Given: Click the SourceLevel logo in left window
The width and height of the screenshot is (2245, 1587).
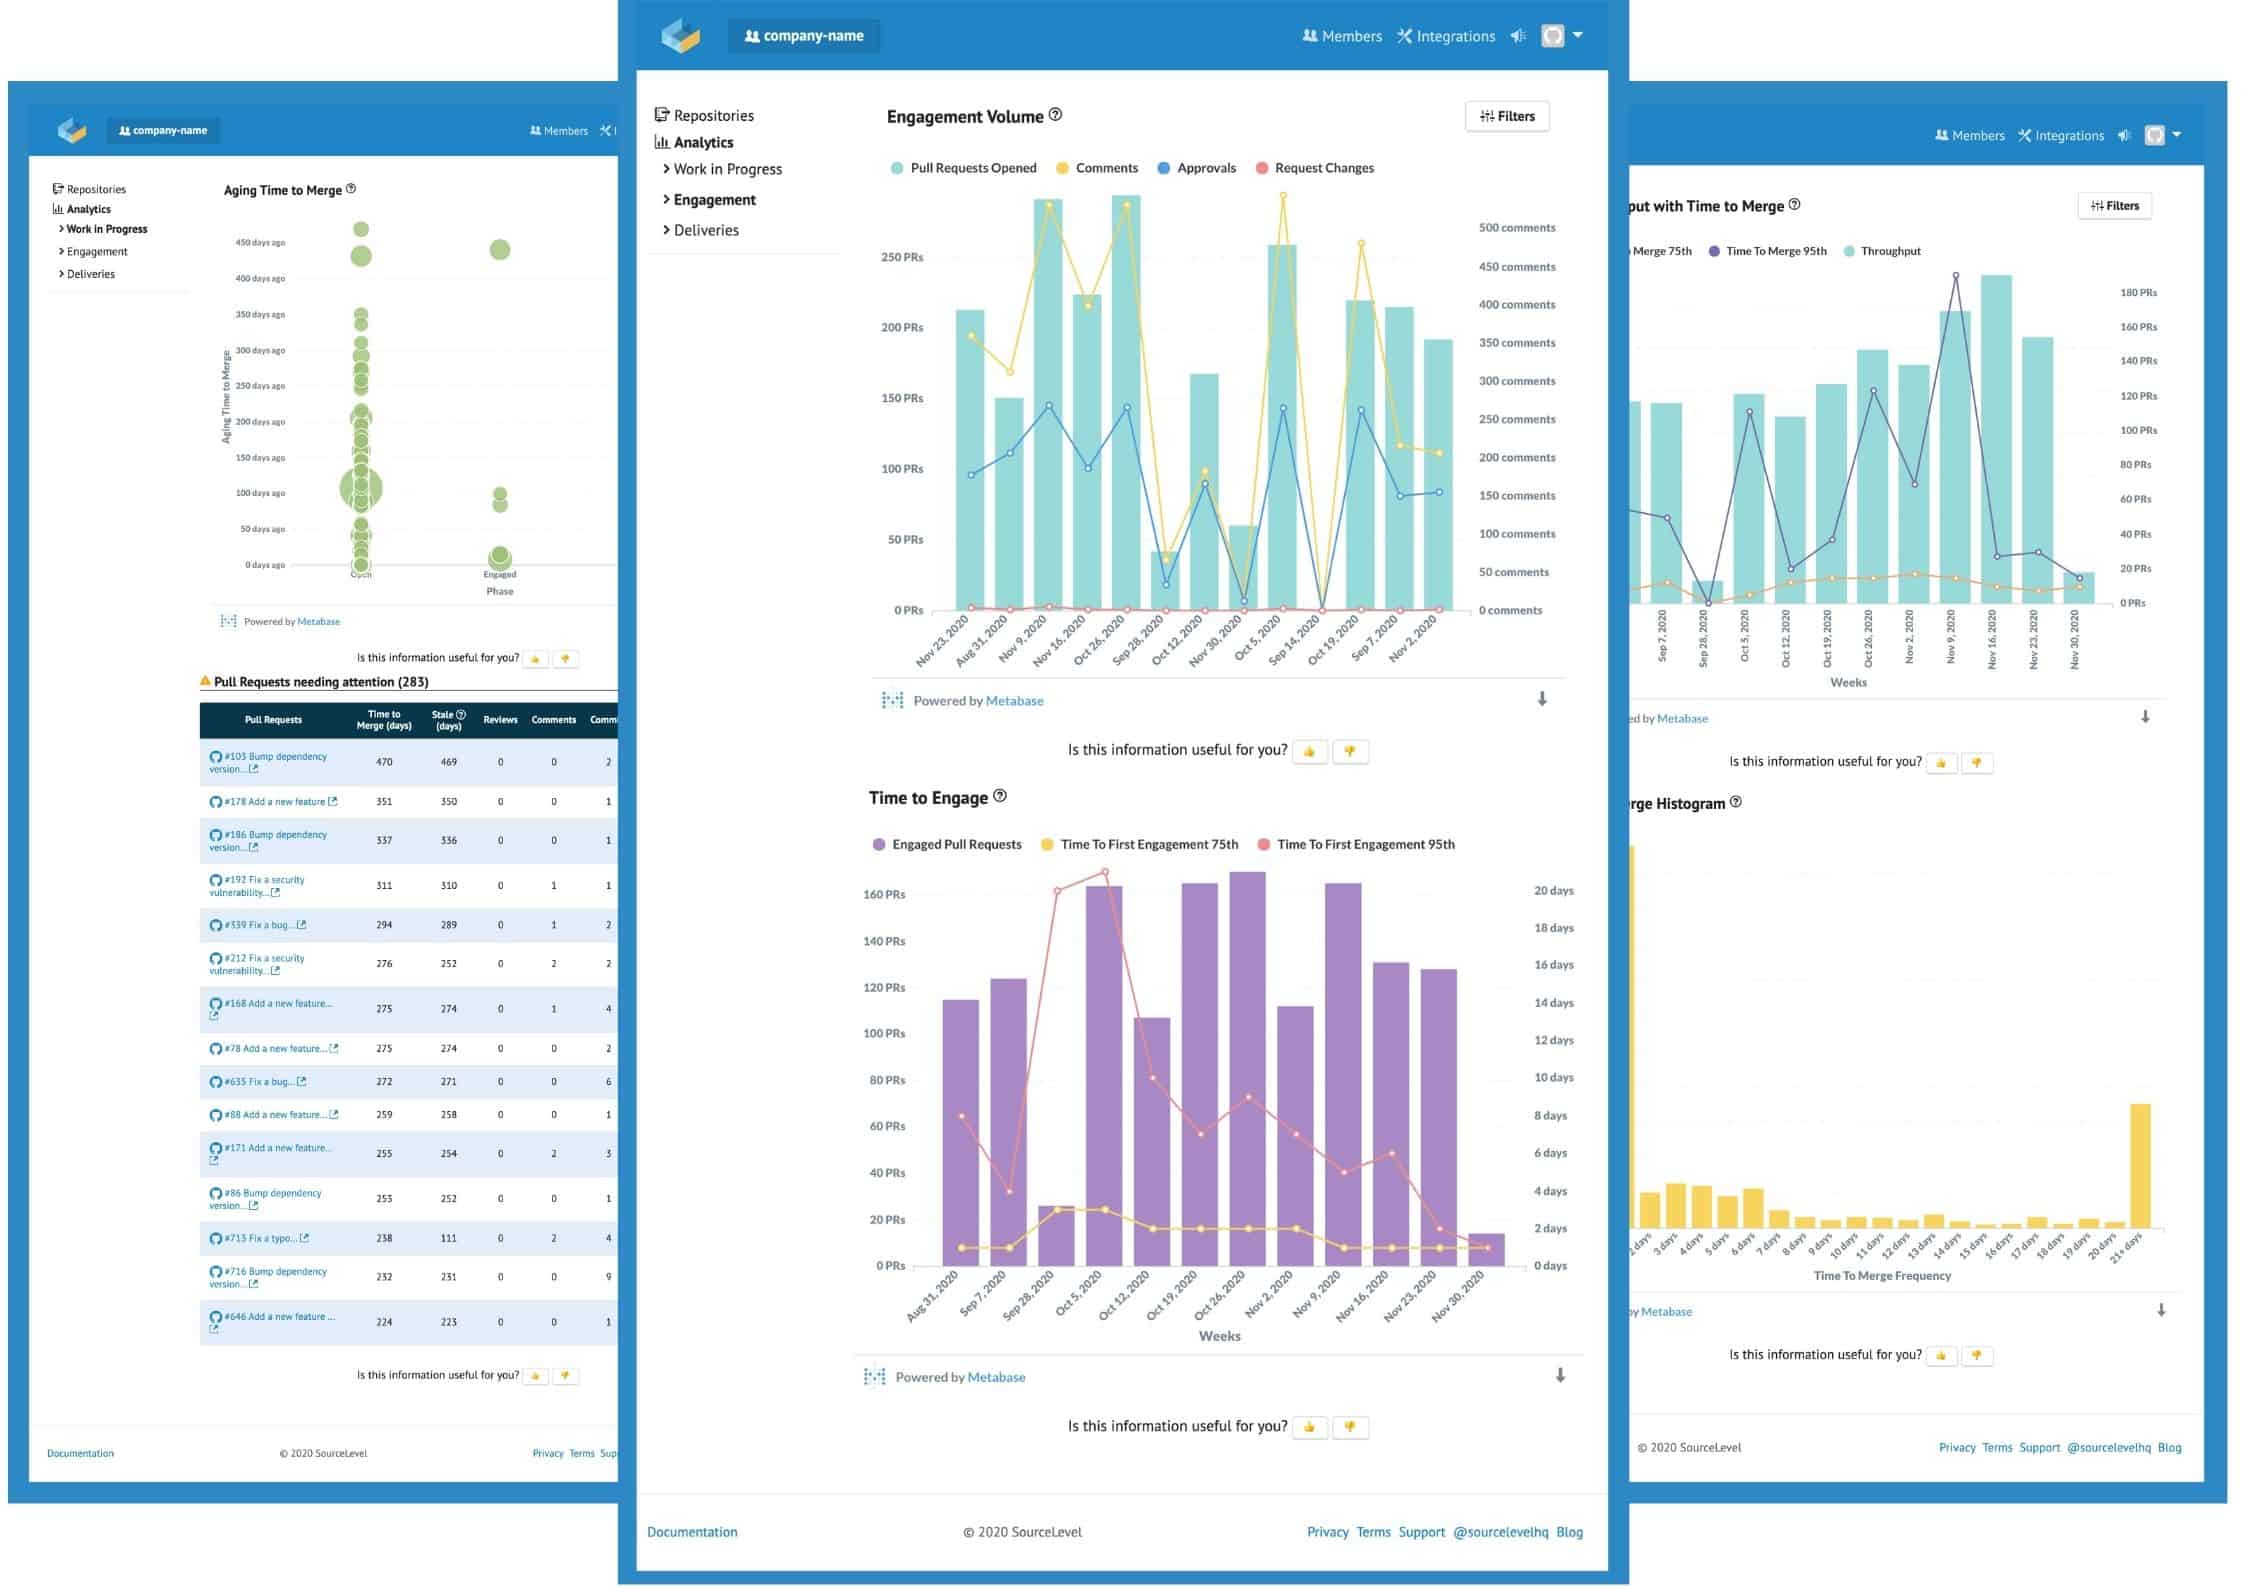Looking at the screenshot, I should pos(72,130).
